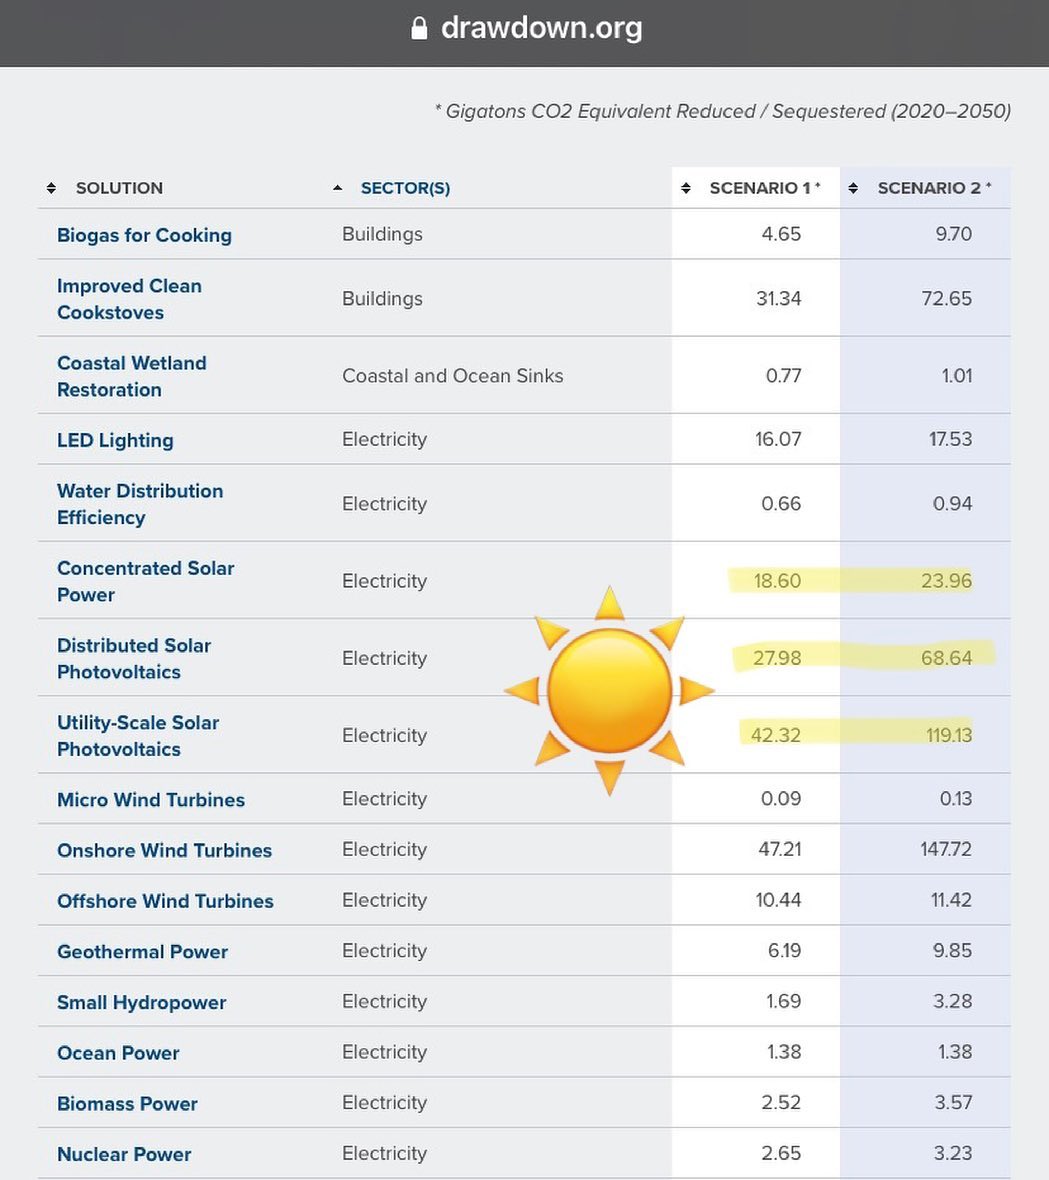Select Scenario 2 value 119.13
This screenshot has height=1180, width=1049.
(x=949, y=735)
